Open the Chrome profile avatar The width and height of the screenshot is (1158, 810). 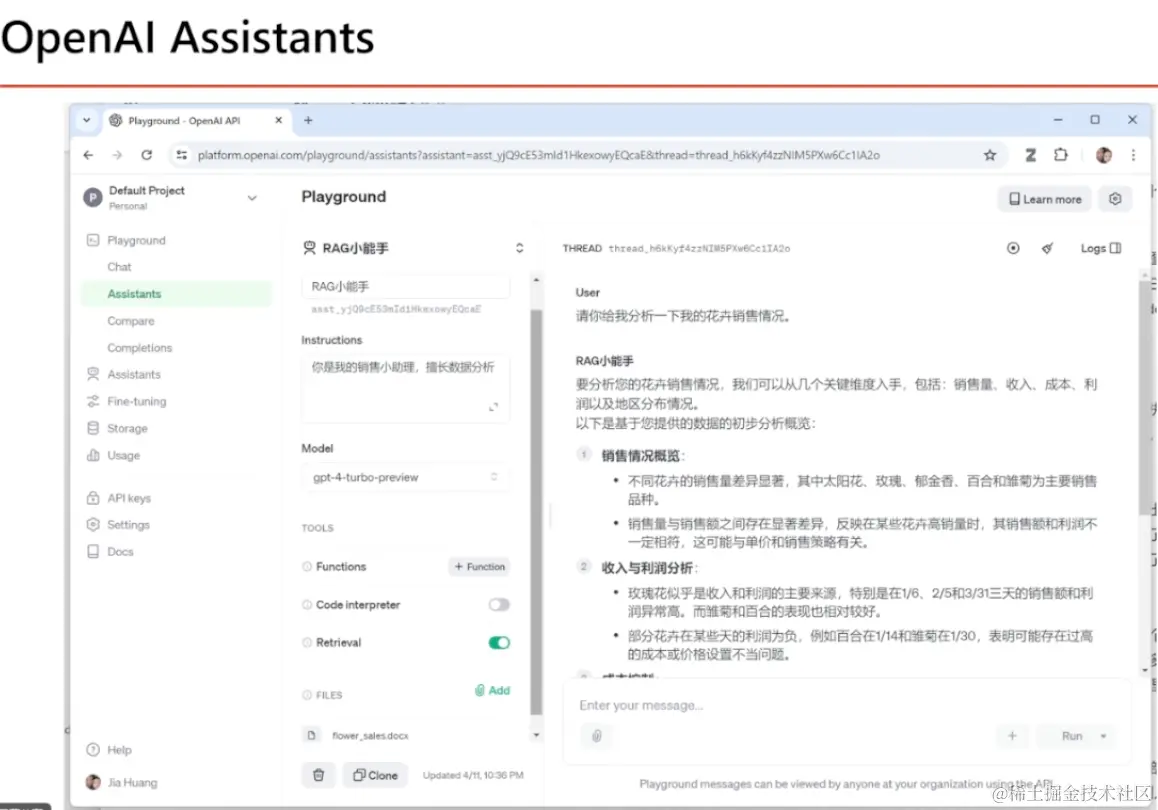[1103, 155]
